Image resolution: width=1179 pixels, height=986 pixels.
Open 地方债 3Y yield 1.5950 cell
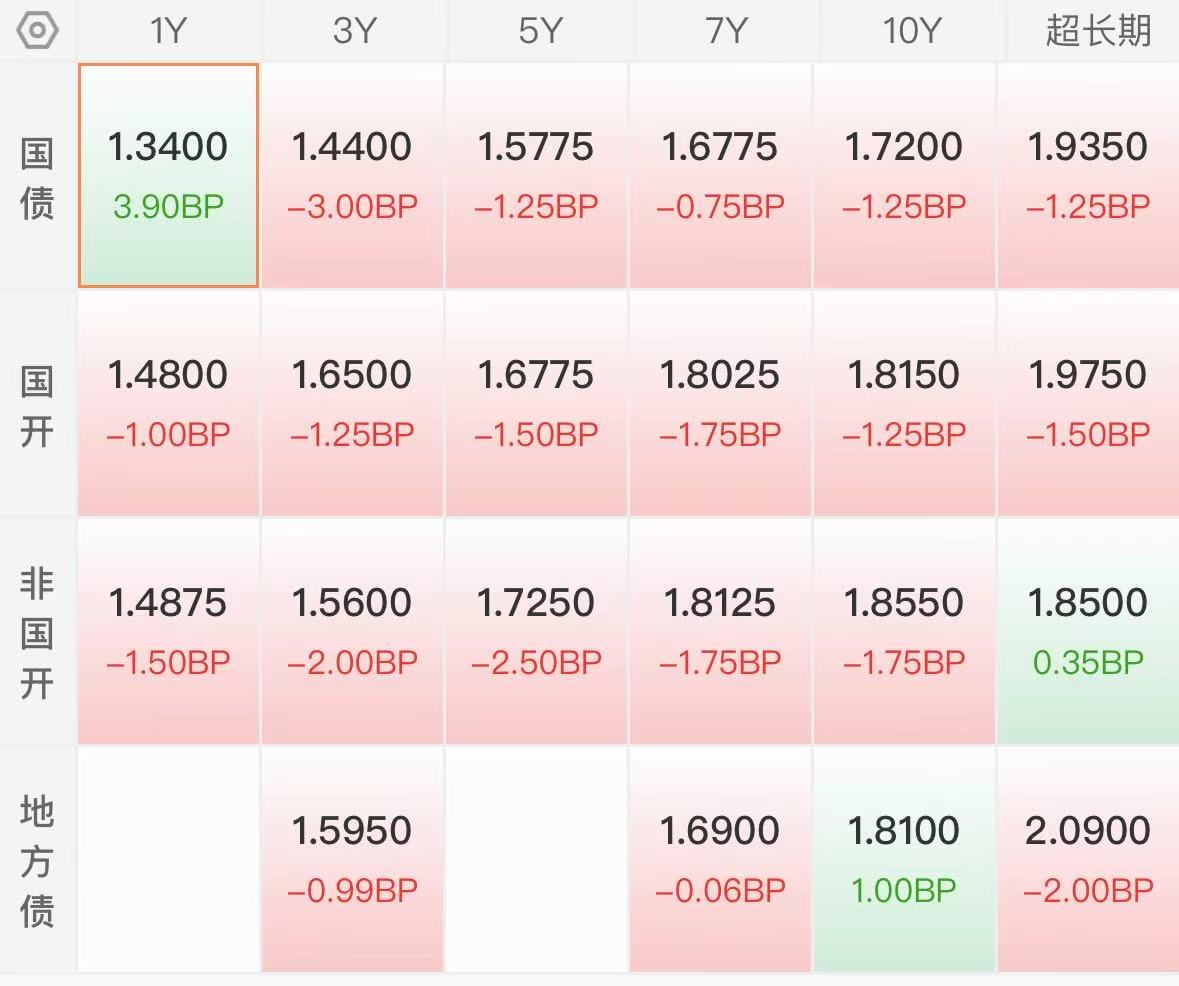click(352, 860)
